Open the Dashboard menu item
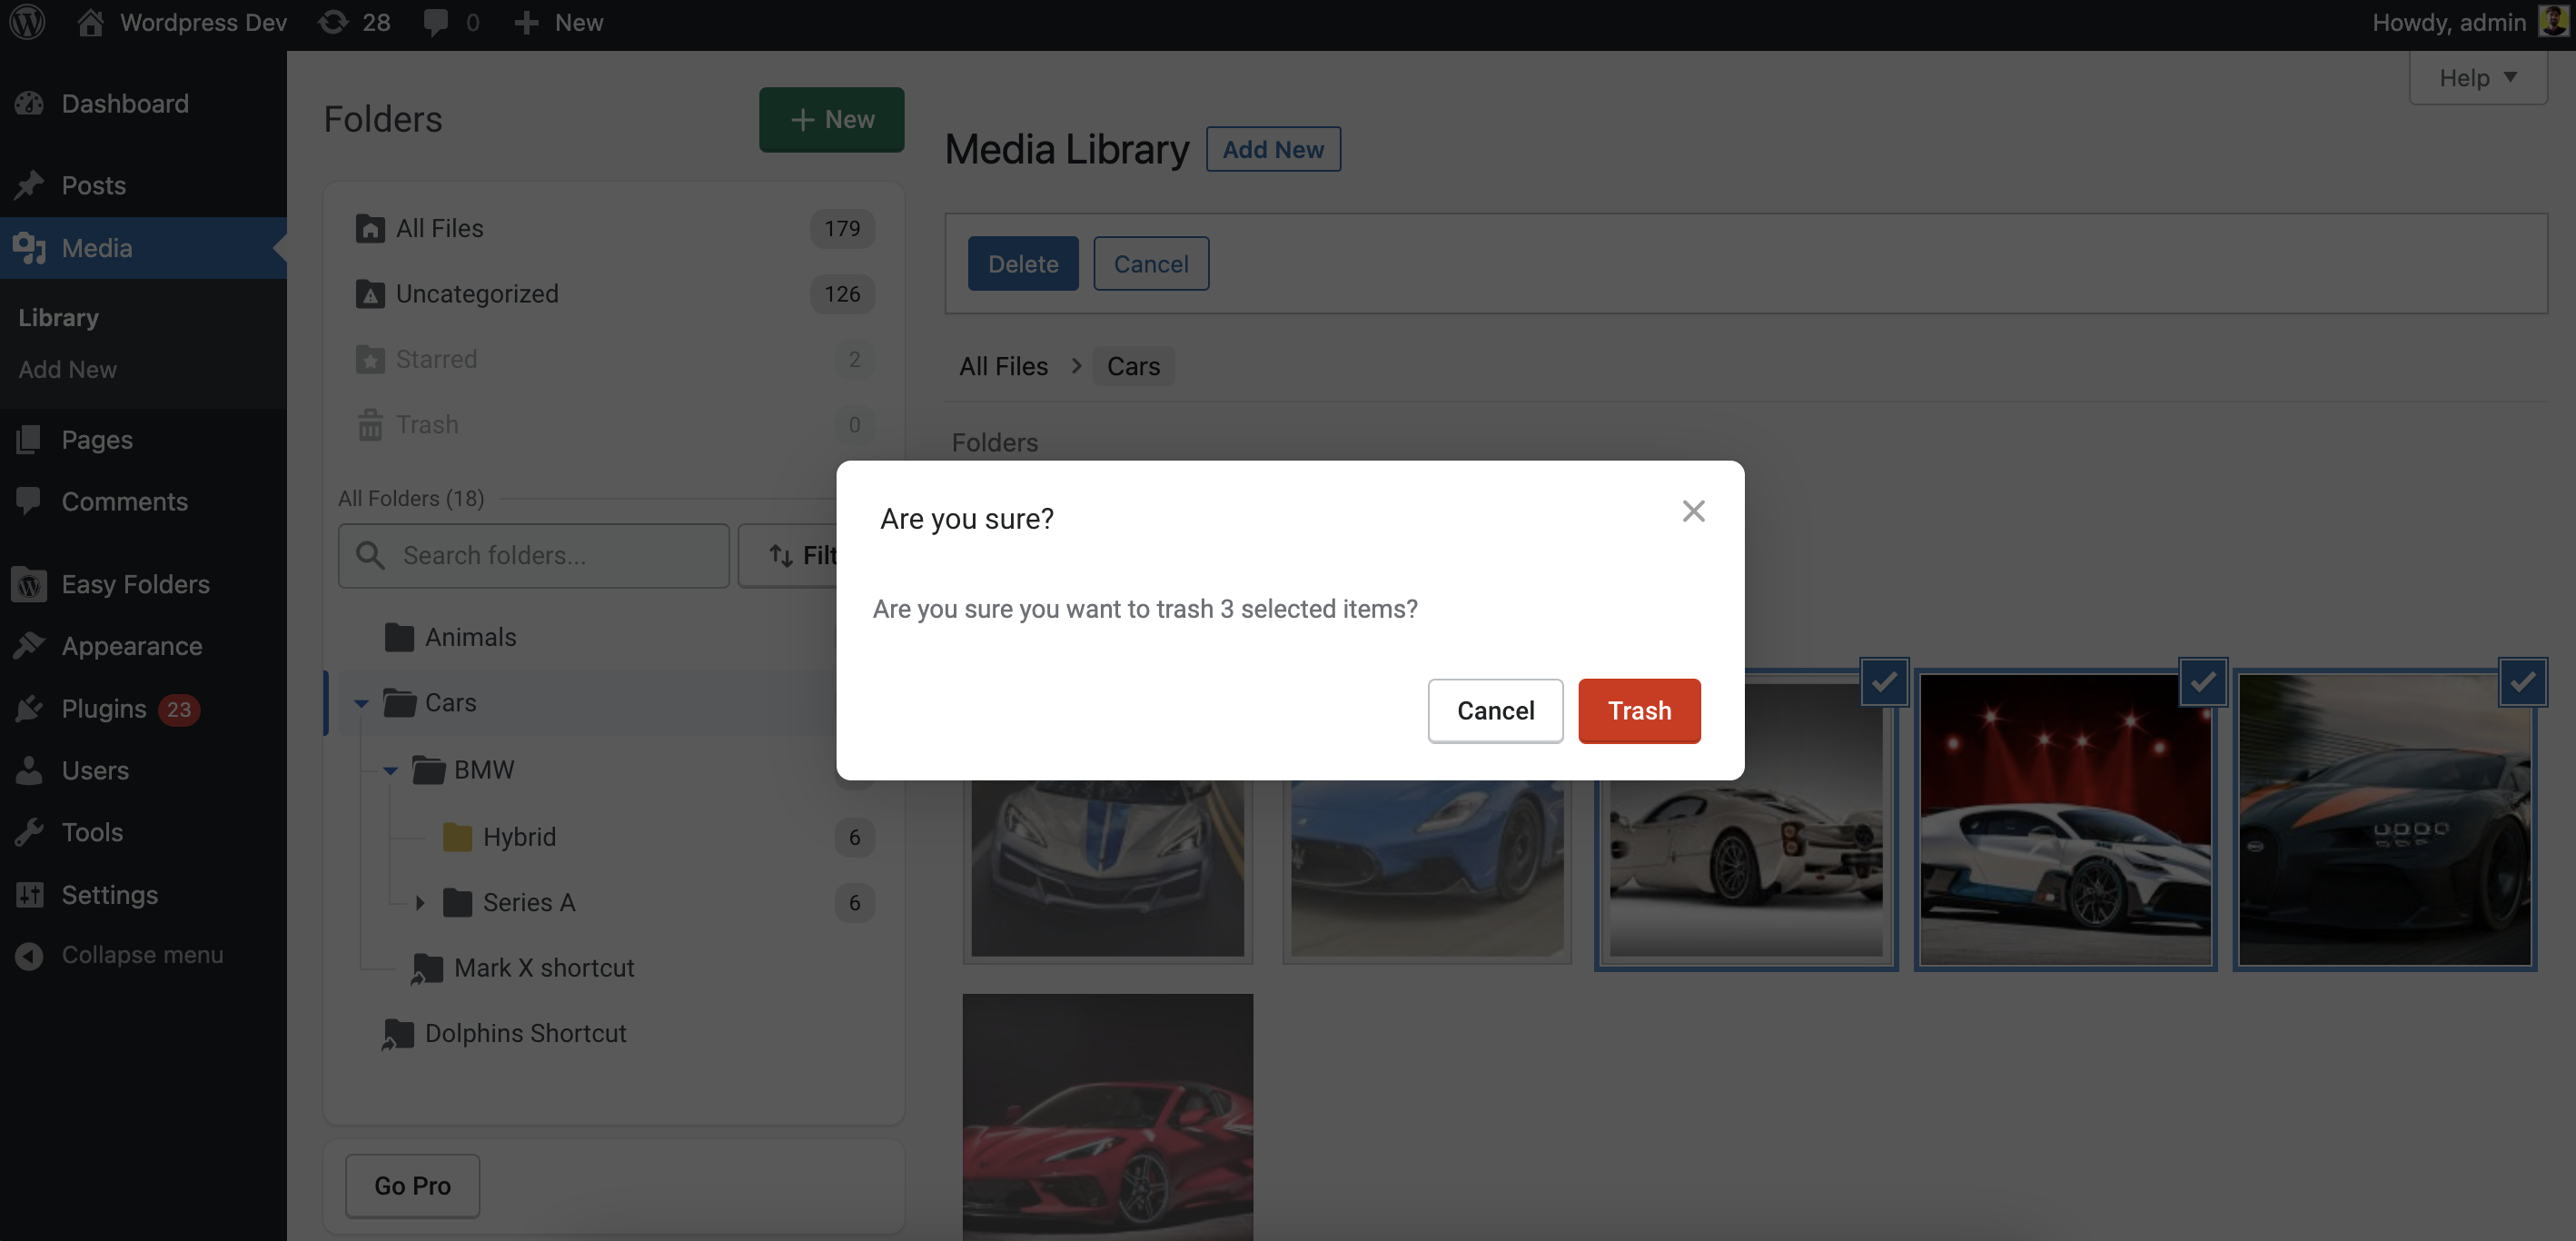2576x1241 pixels. pyautogui.click(x=143, y=103)
